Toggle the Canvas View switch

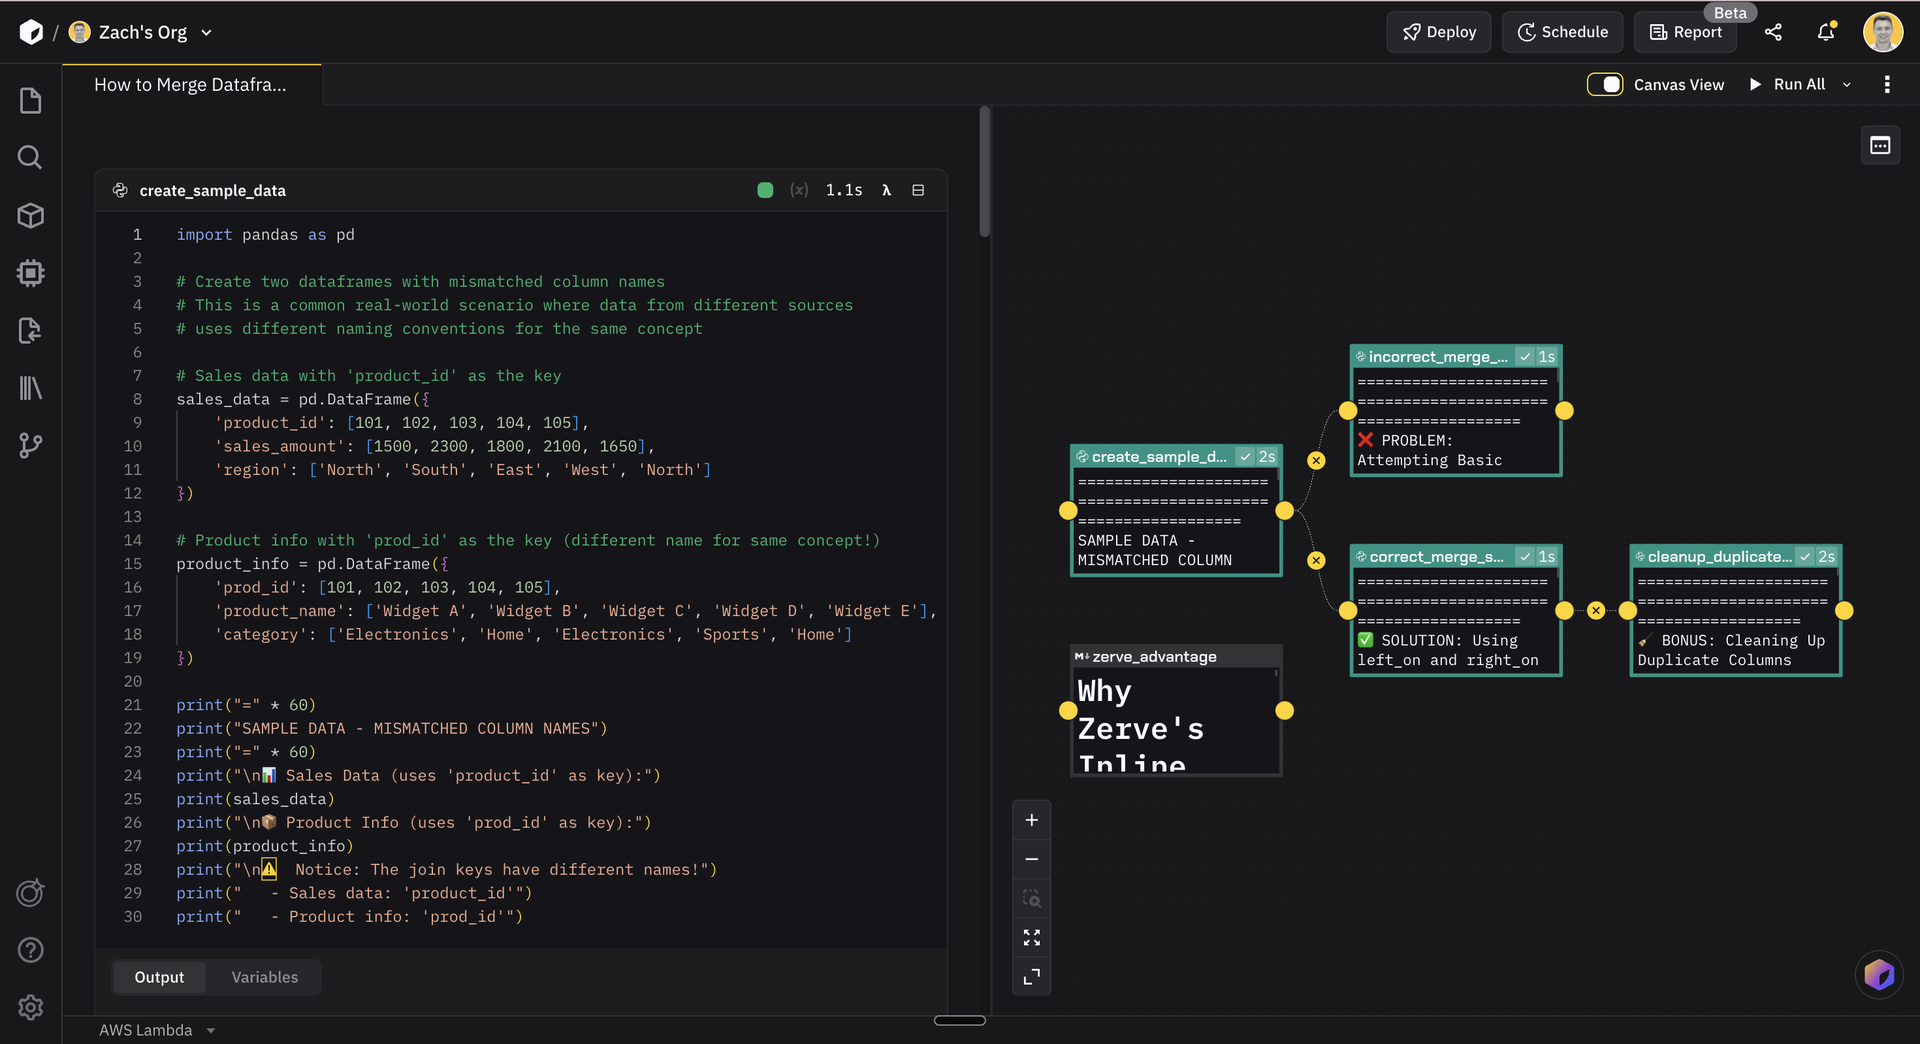(1605, 85)
